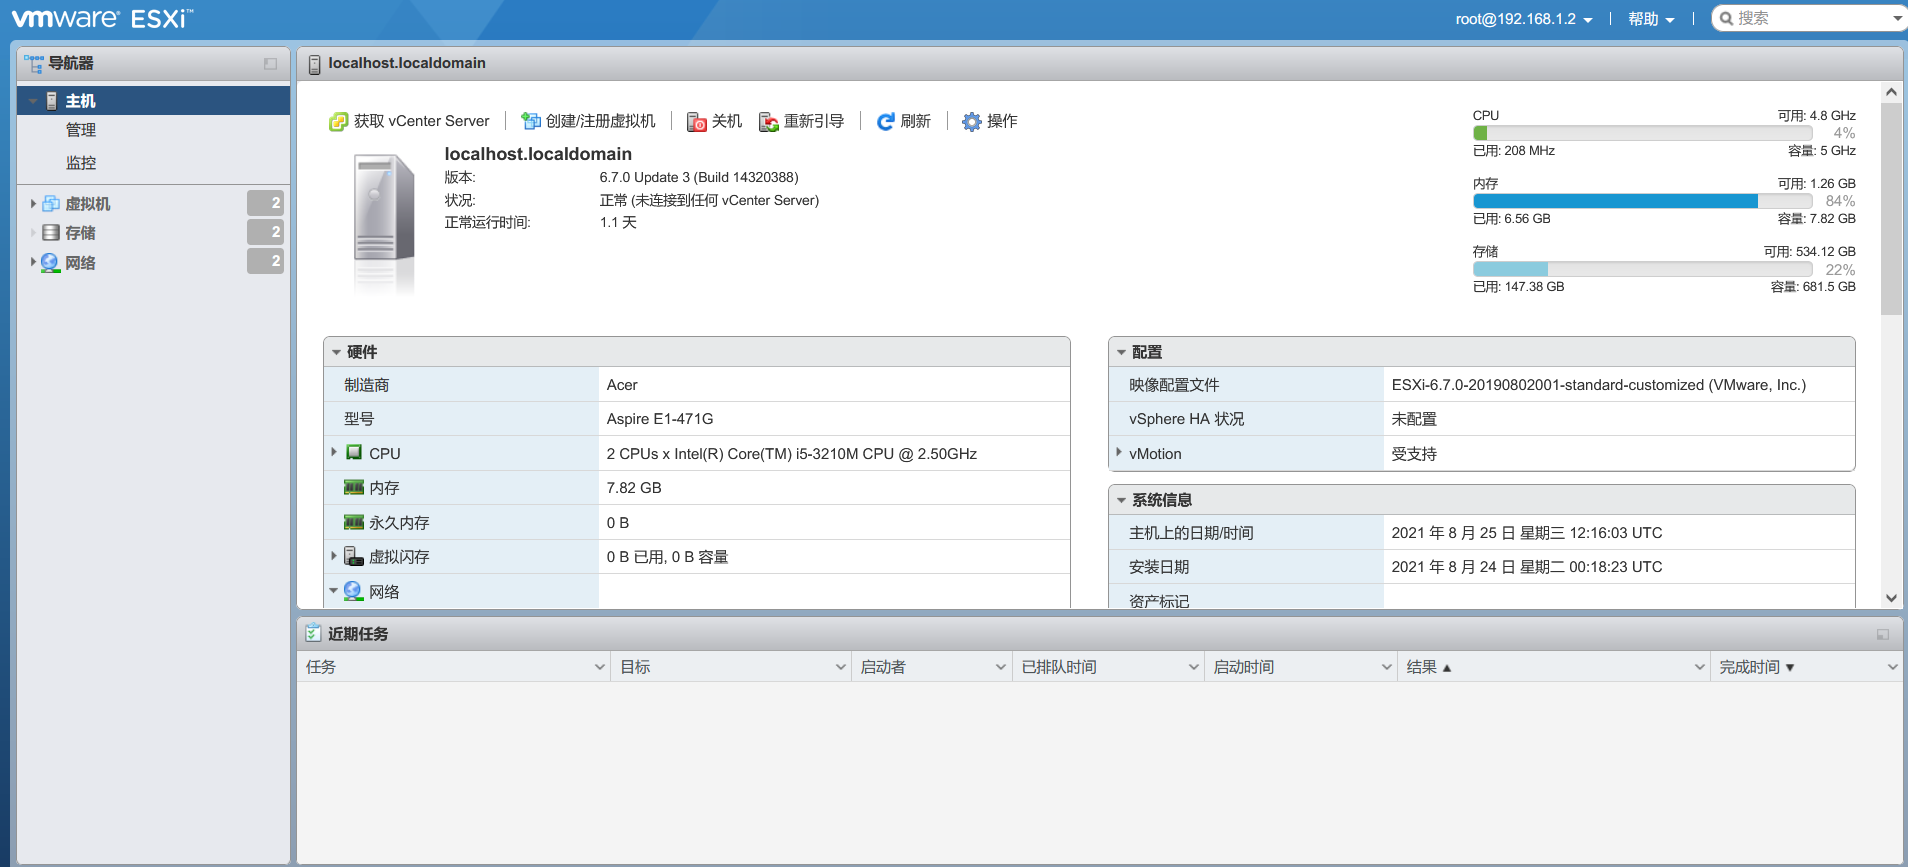Click the search magnifier icon

[1726, 18]
